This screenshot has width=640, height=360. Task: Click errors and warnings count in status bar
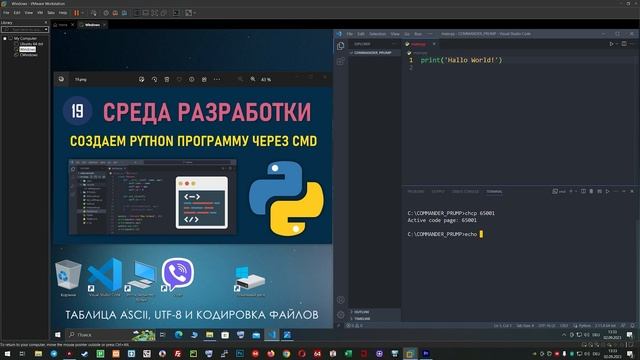pyautogui.click(x=354, y=326)
